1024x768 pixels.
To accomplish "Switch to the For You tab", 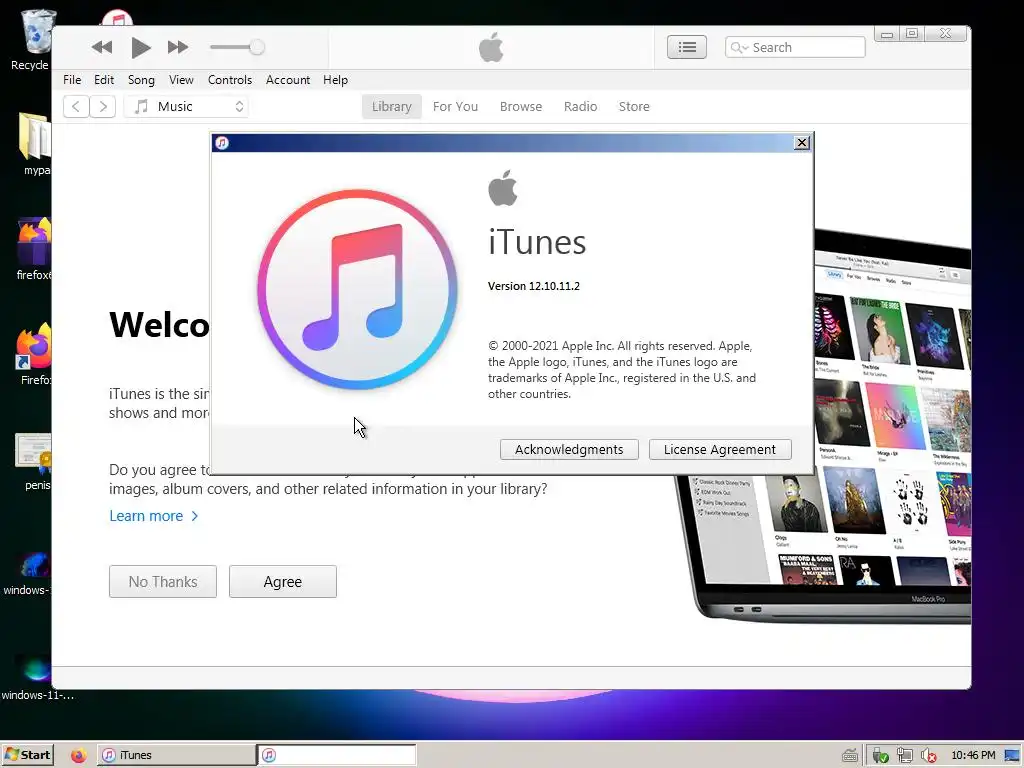I will 455,106.
